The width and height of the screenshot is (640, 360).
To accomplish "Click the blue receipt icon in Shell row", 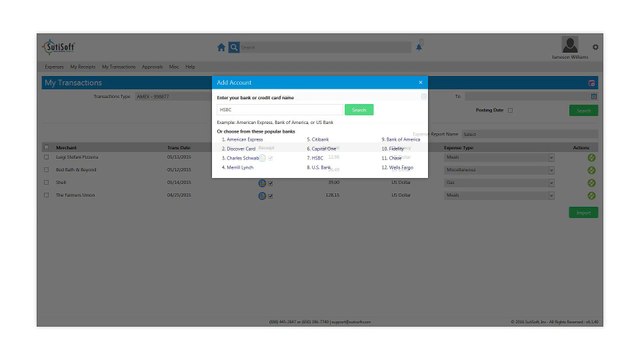I will (x=262, y=183).
